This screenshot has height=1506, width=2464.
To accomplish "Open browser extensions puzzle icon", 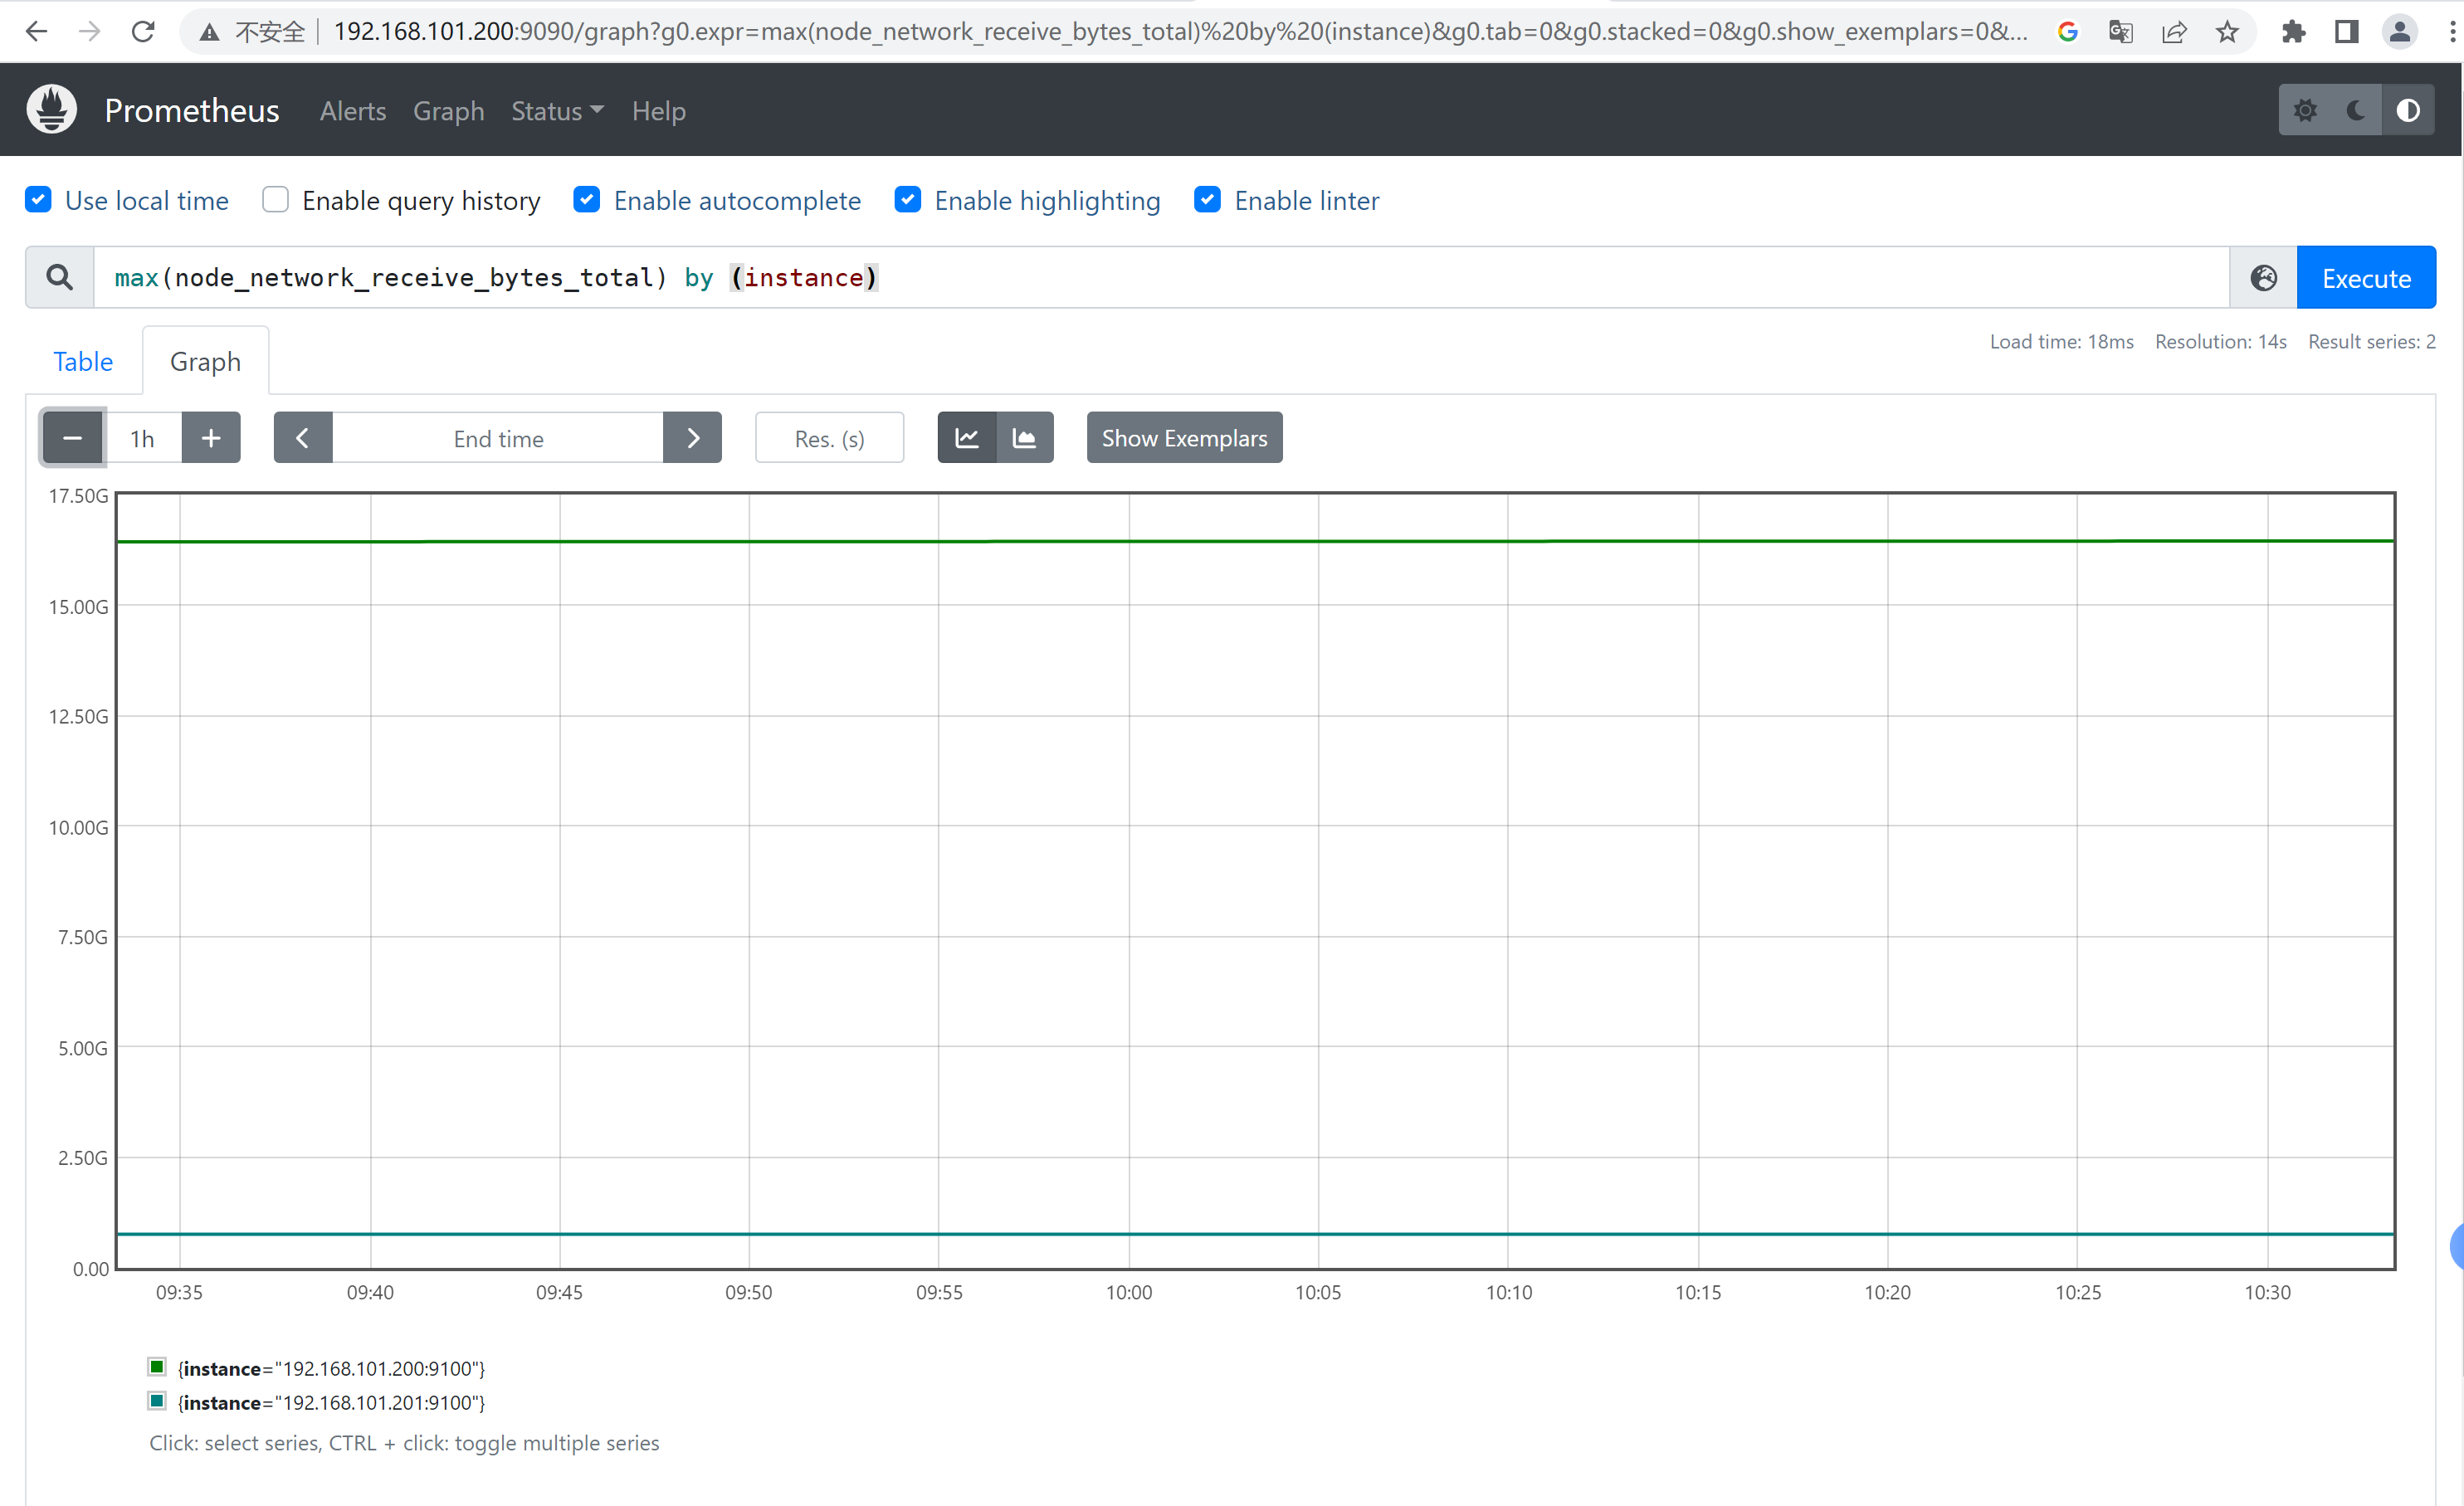I will point(2294,32).
